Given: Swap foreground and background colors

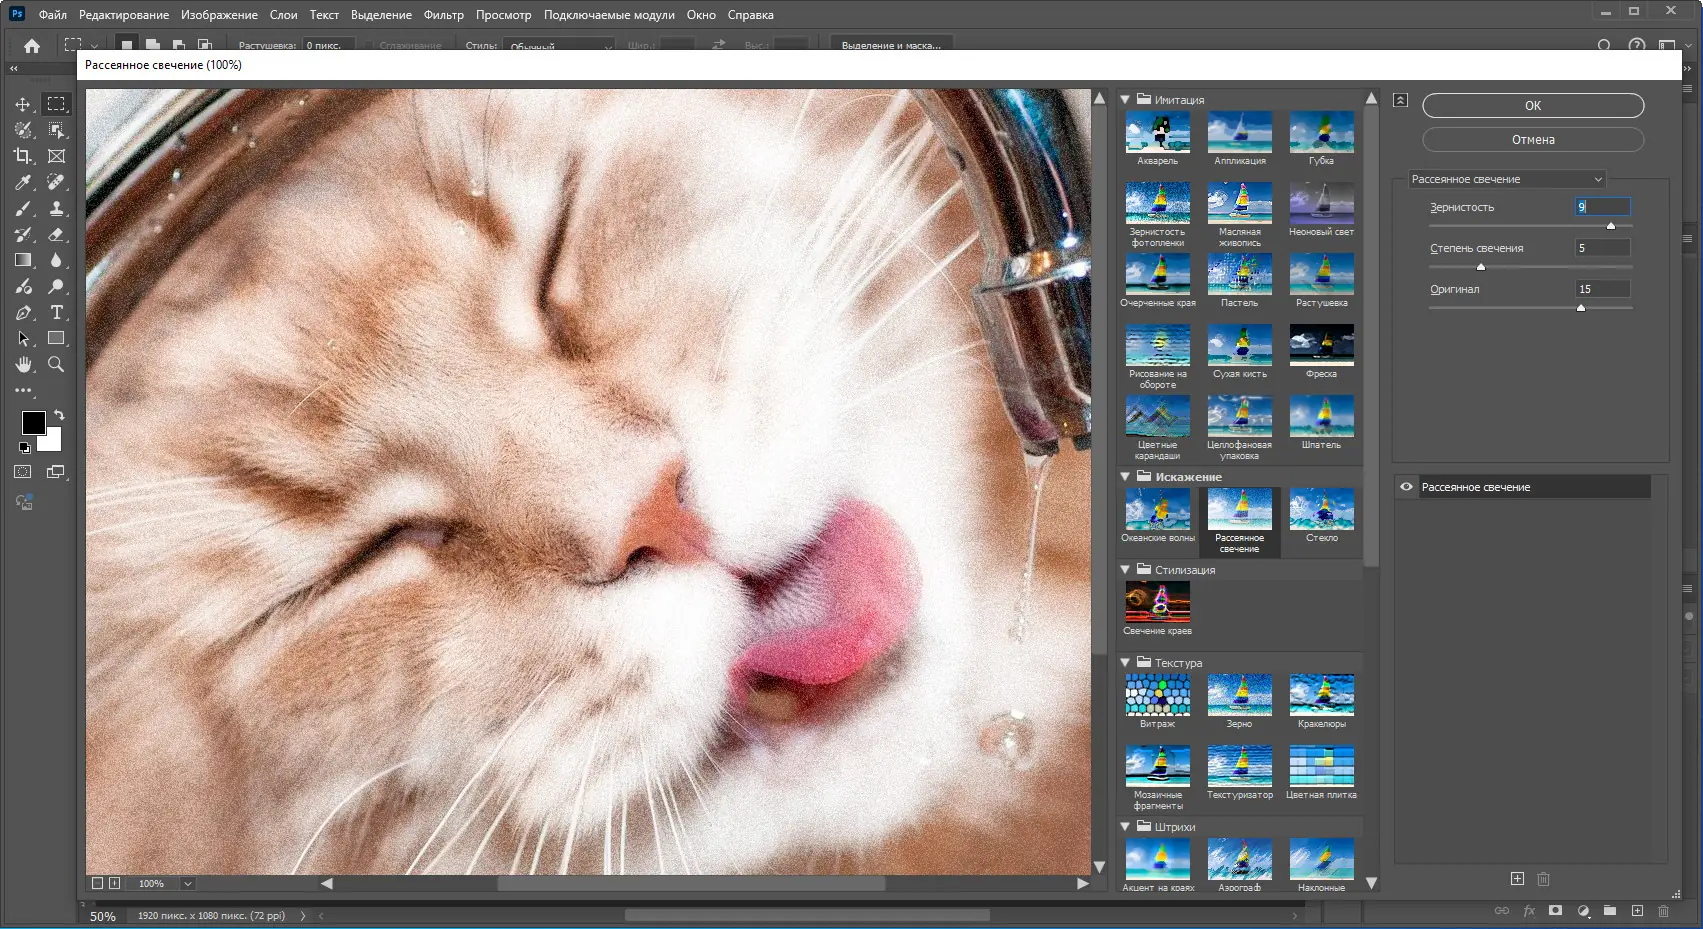Looking at the screenshot, I should 59,414.
